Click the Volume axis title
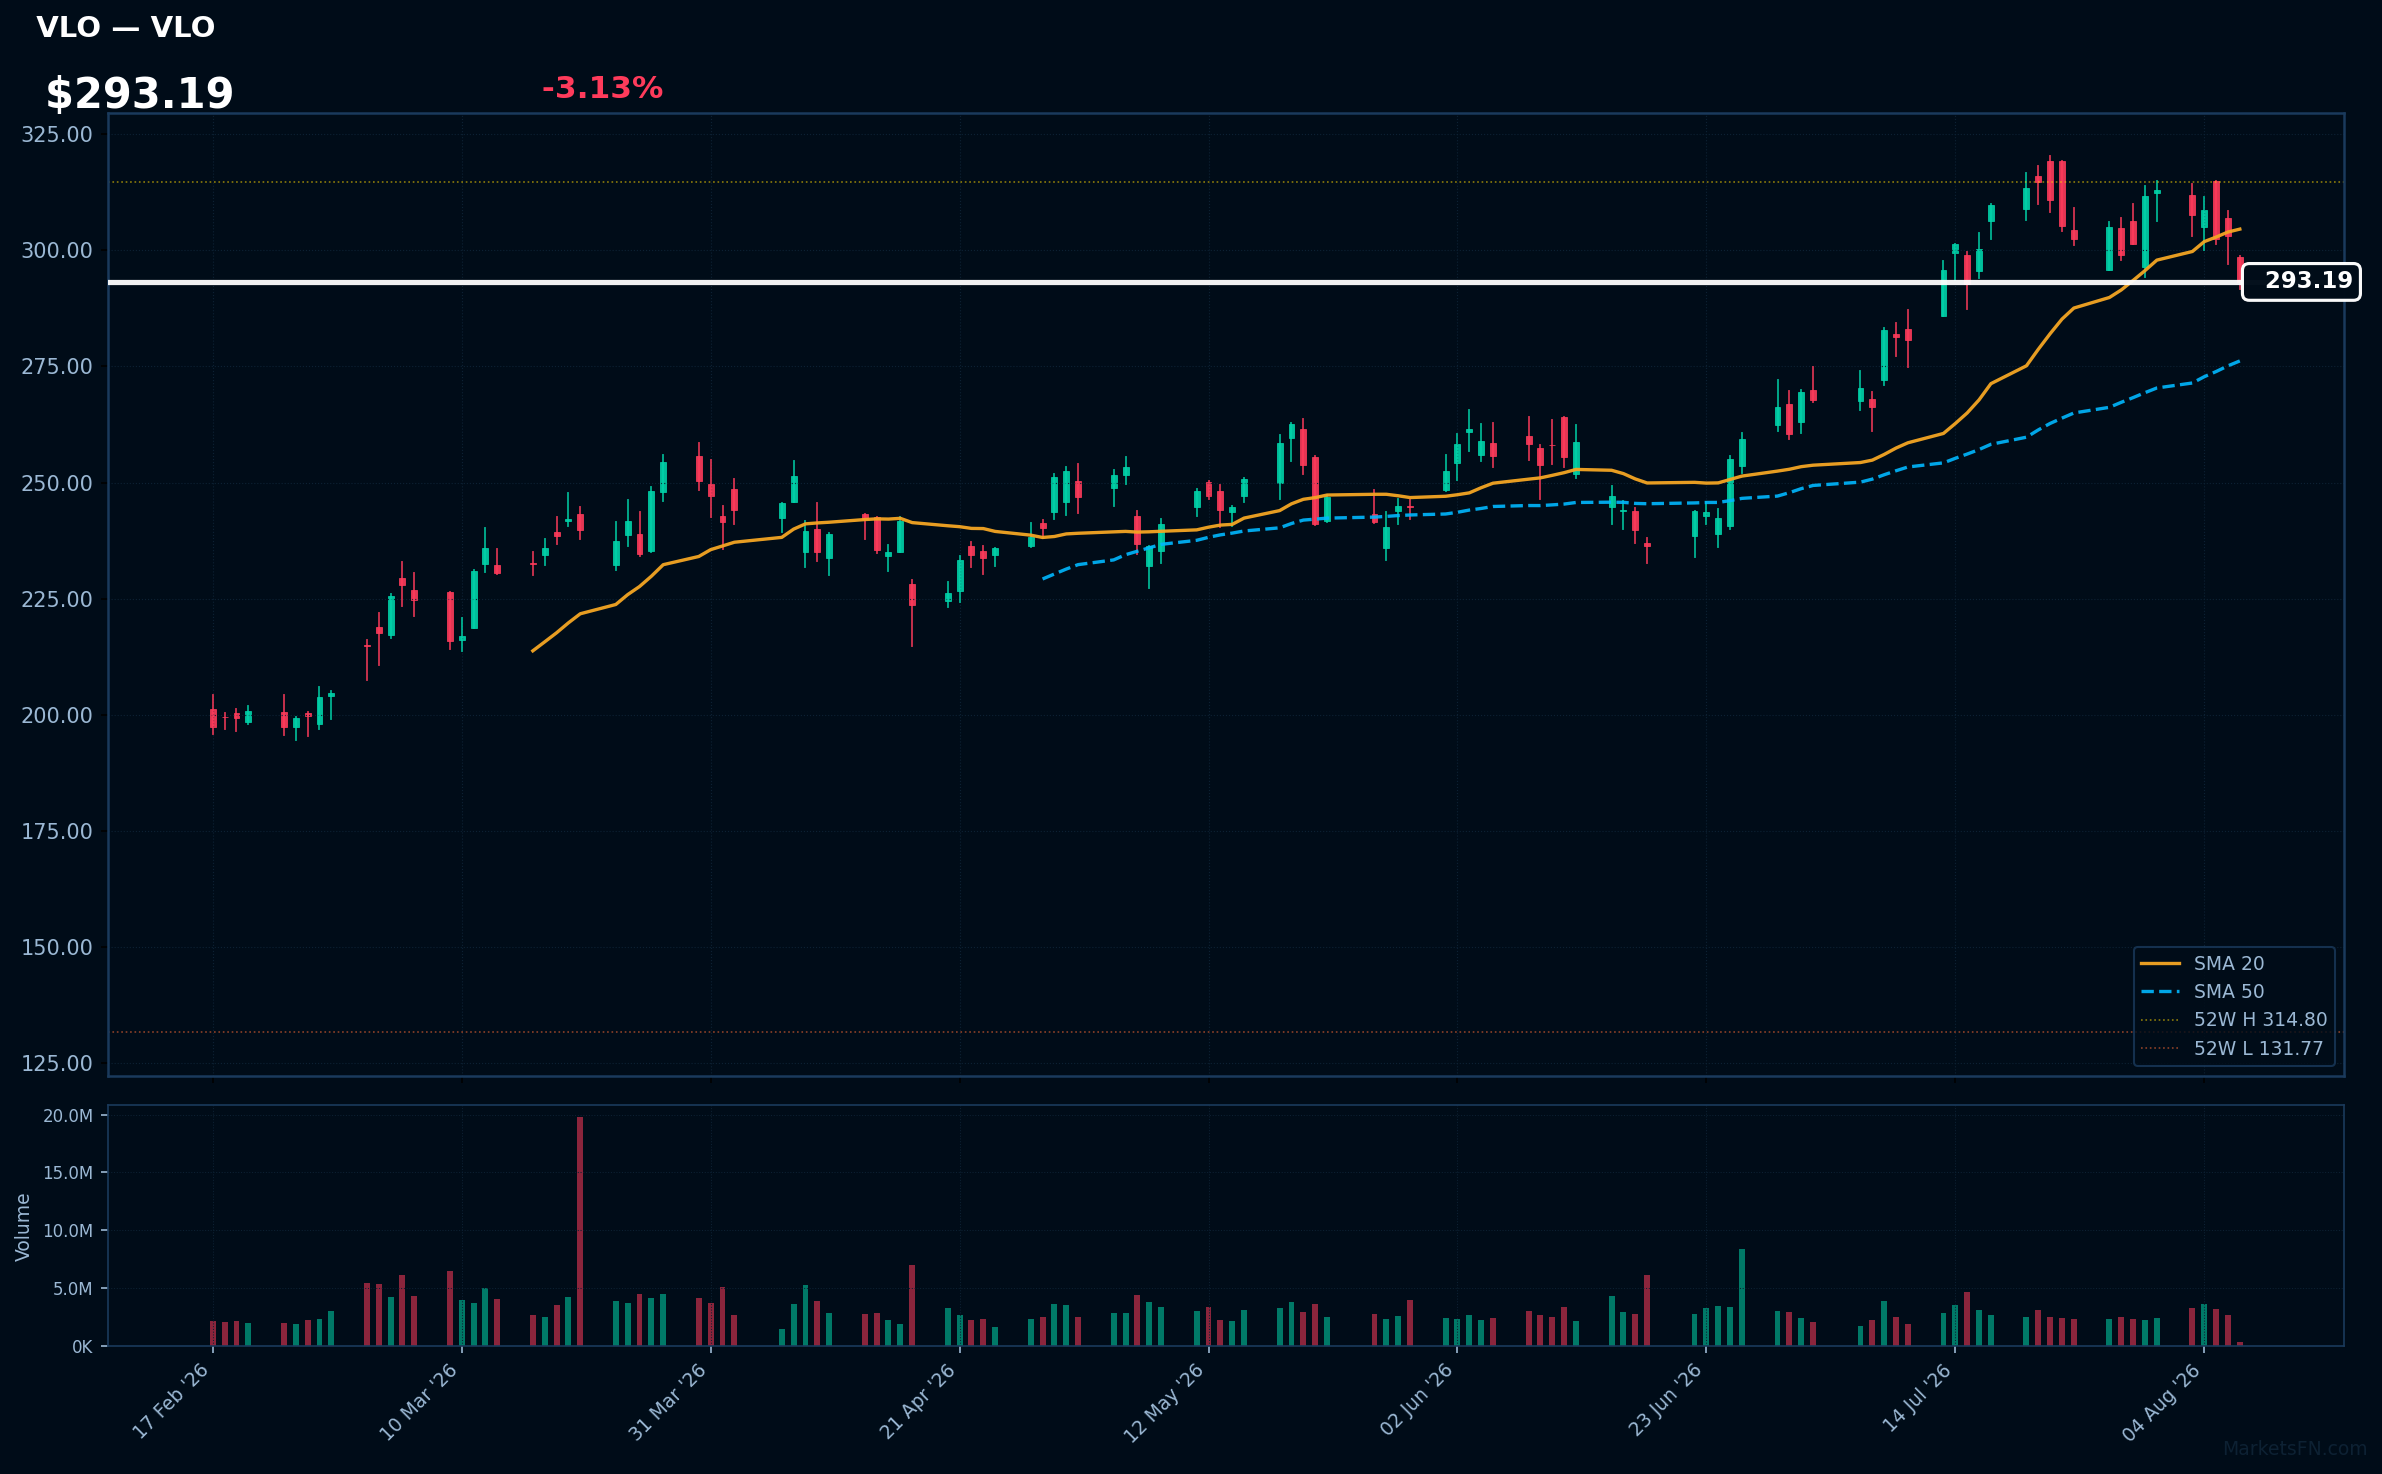Viewport: 2382px width, 1474px height. pos(22,1227)
